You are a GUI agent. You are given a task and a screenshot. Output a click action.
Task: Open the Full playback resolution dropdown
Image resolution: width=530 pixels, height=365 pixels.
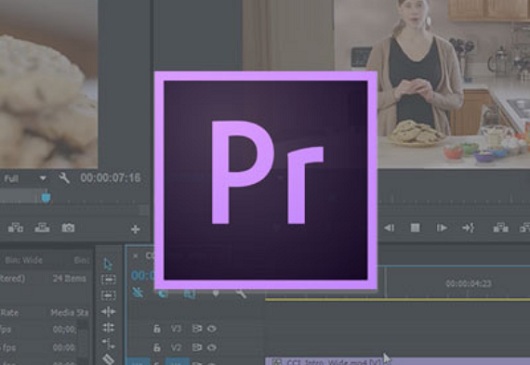(x=24, y=178)
